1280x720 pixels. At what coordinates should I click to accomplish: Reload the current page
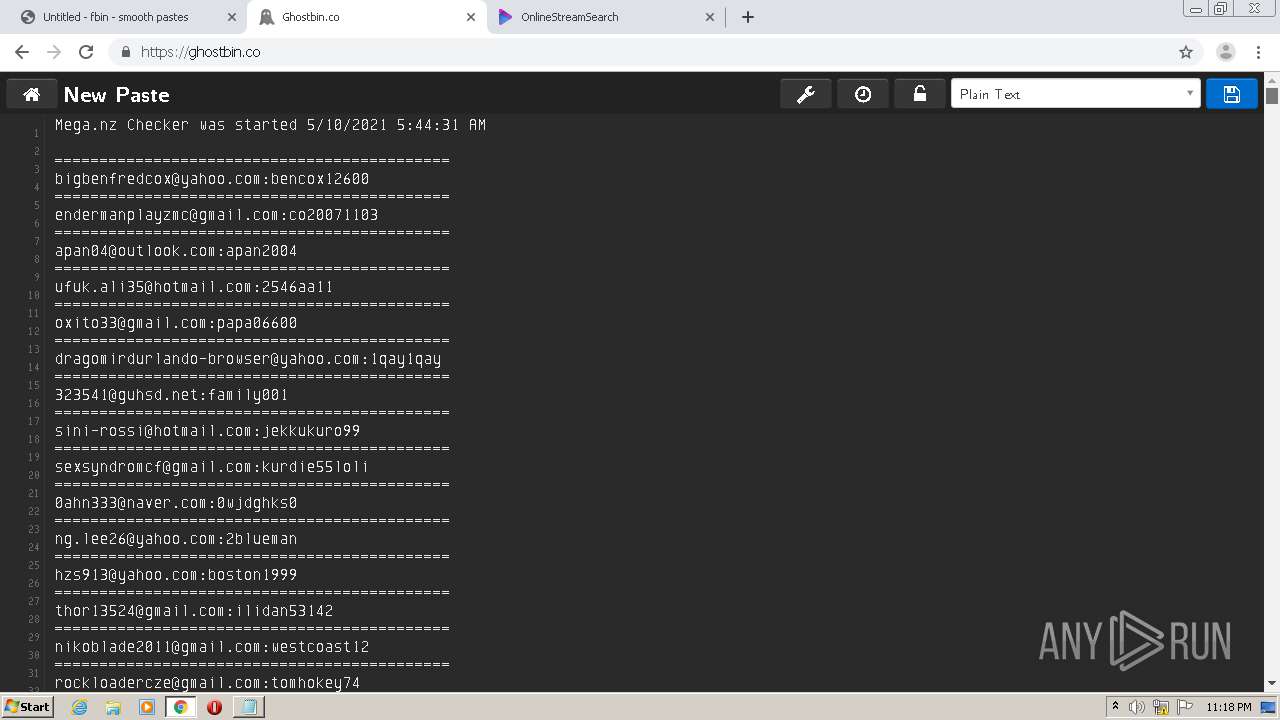pyautogui.click(x=86, y=52)
